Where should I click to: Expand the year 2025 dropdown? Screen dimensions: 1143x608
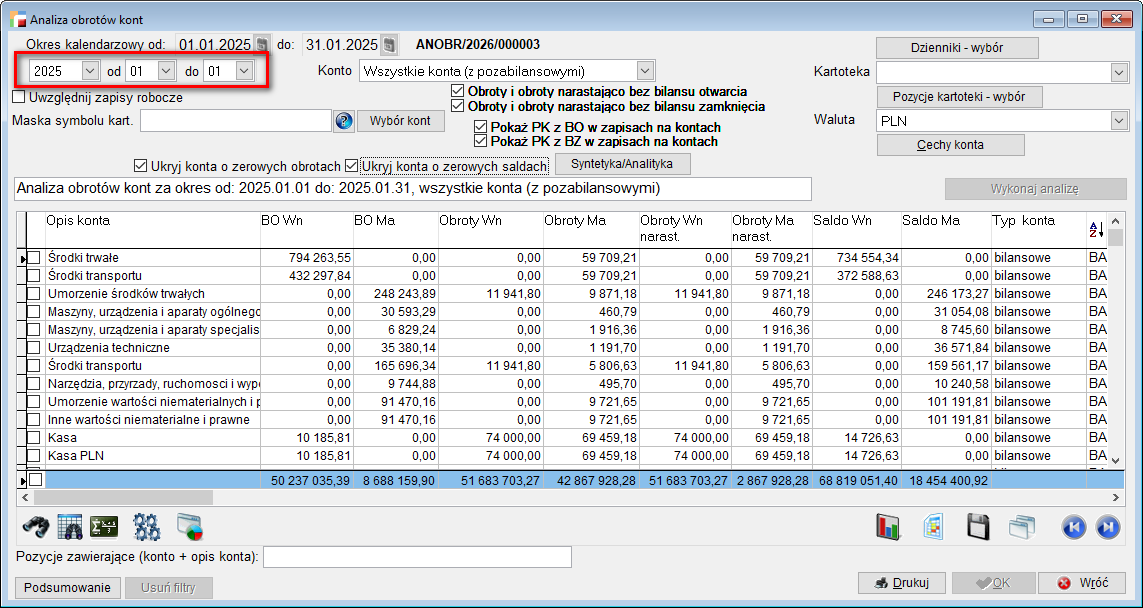tap(90, 71)
